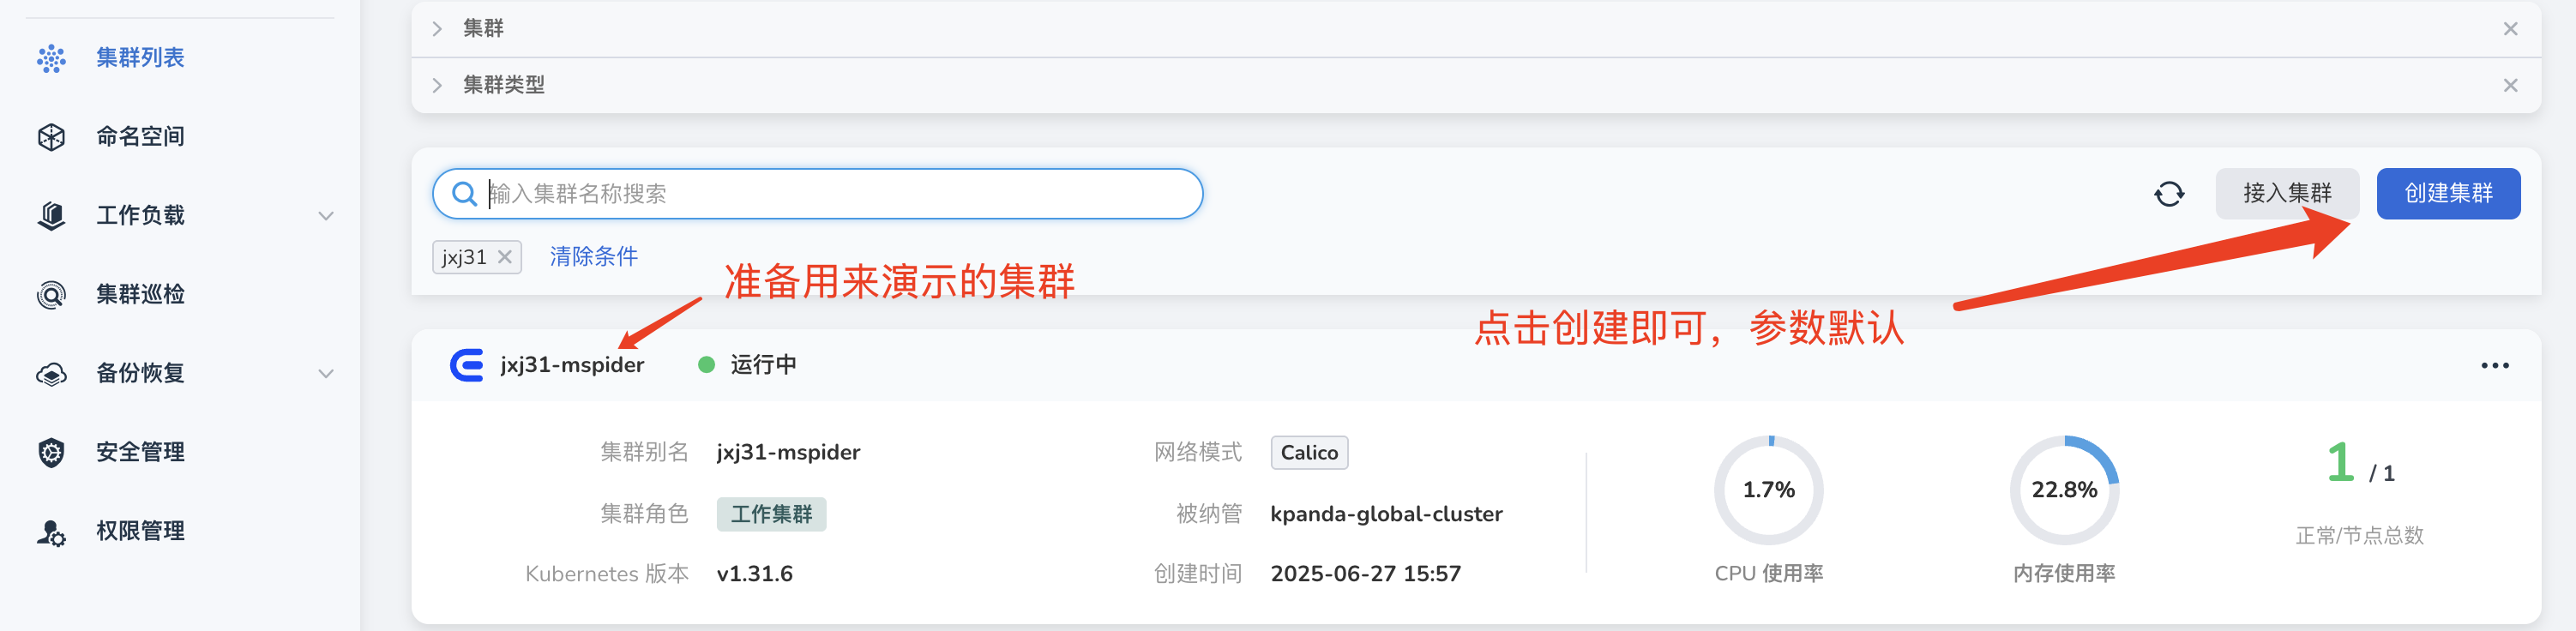Image resolution: width=2576 pixels, height=631 pixels.
Task: Expand the 集群类型 filter row
Action: click(x=437, y=86)
